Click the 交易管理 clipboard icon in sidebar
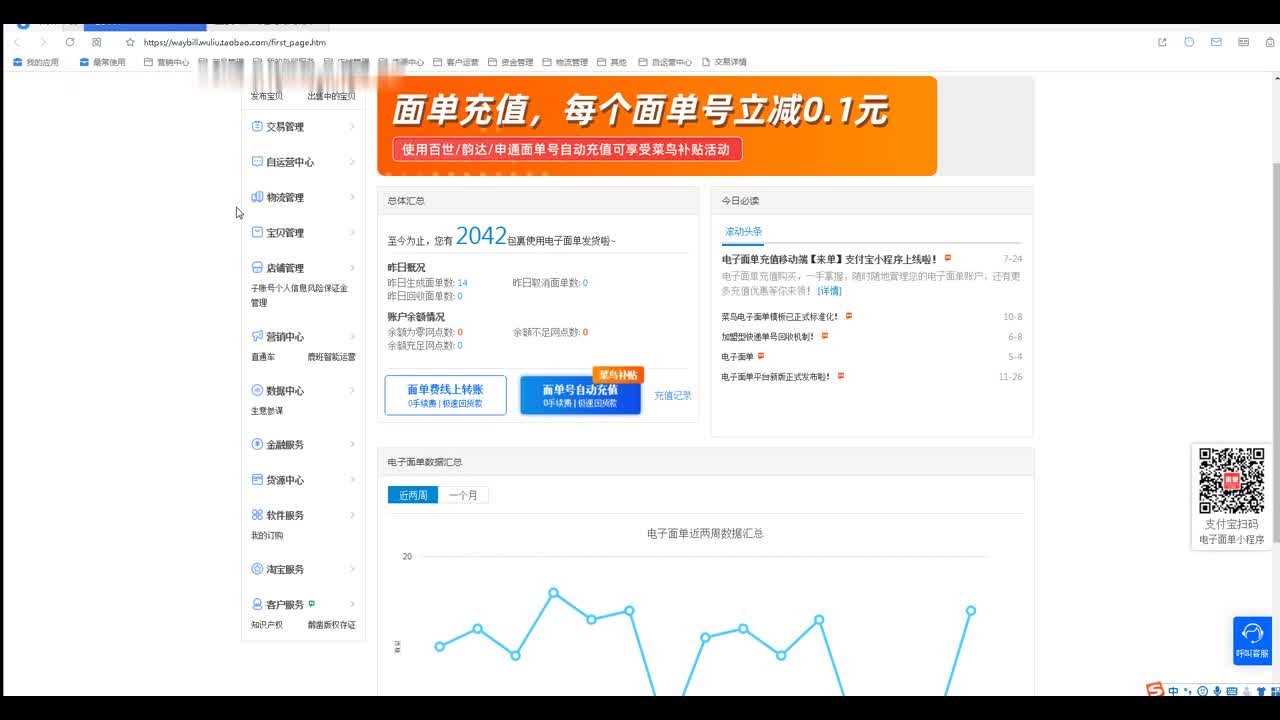The image size is (1280, 720). click(257, 127)
